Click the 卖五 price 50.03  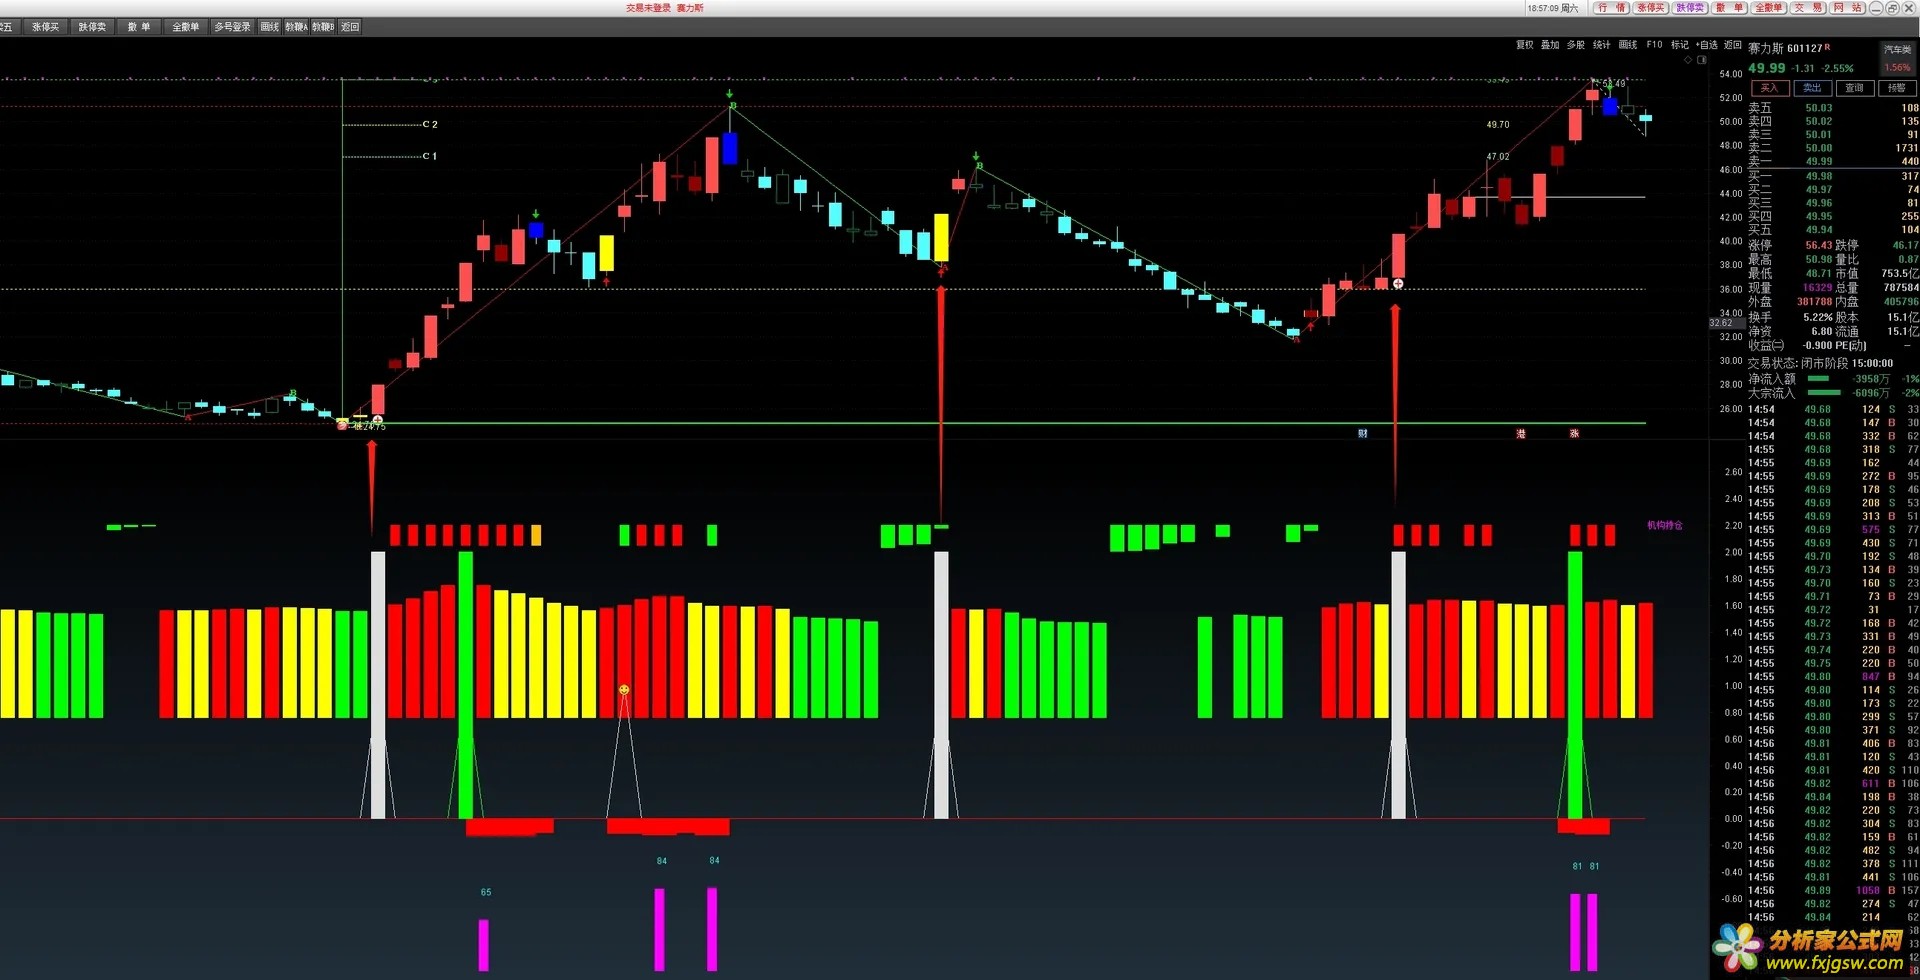point(1819,108)
